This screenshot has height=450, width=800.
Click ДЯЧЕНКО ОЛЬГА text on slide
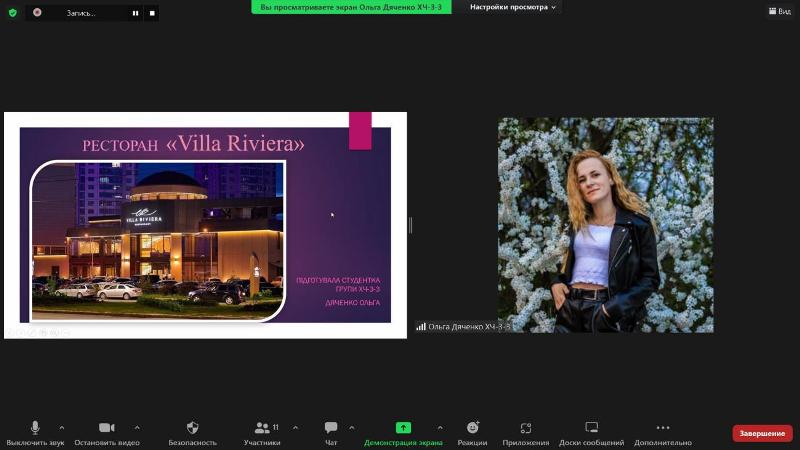[353, 303]
